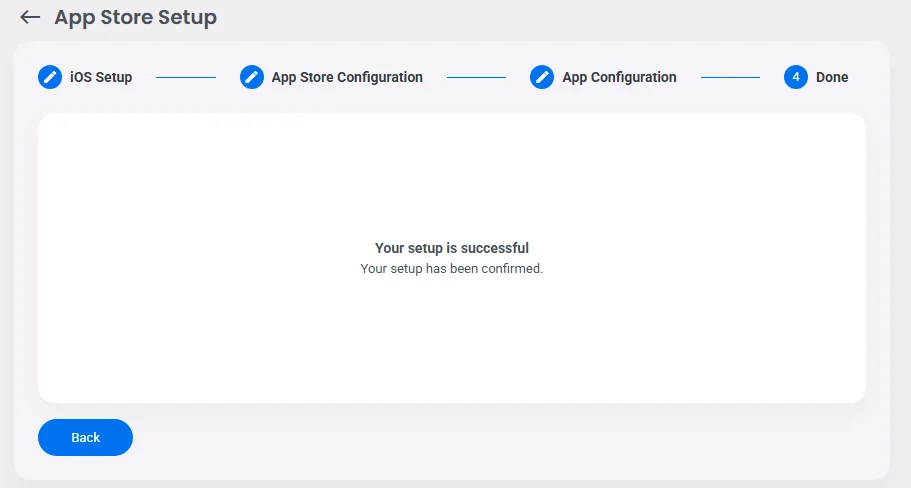This screenshot has height=488, width=911.
Task: Click the App Store Configuration pencil icon
Action: (x=252, y=77)
